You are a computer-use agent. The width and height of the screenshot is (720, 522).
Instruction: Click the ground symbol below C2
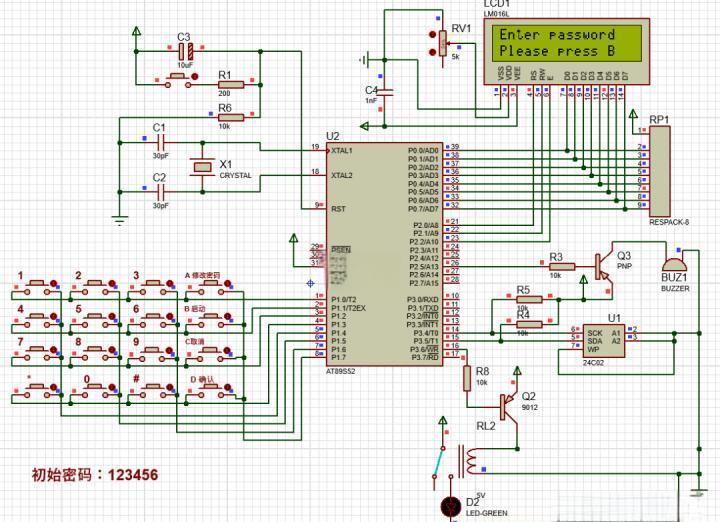[x=119, y=221]
